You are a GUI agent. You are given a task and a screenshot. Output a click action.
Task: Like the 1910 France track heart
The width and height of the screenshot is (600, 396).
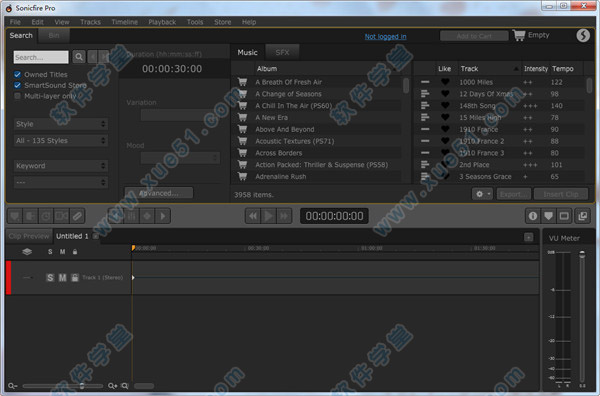(x=445, y=129)
